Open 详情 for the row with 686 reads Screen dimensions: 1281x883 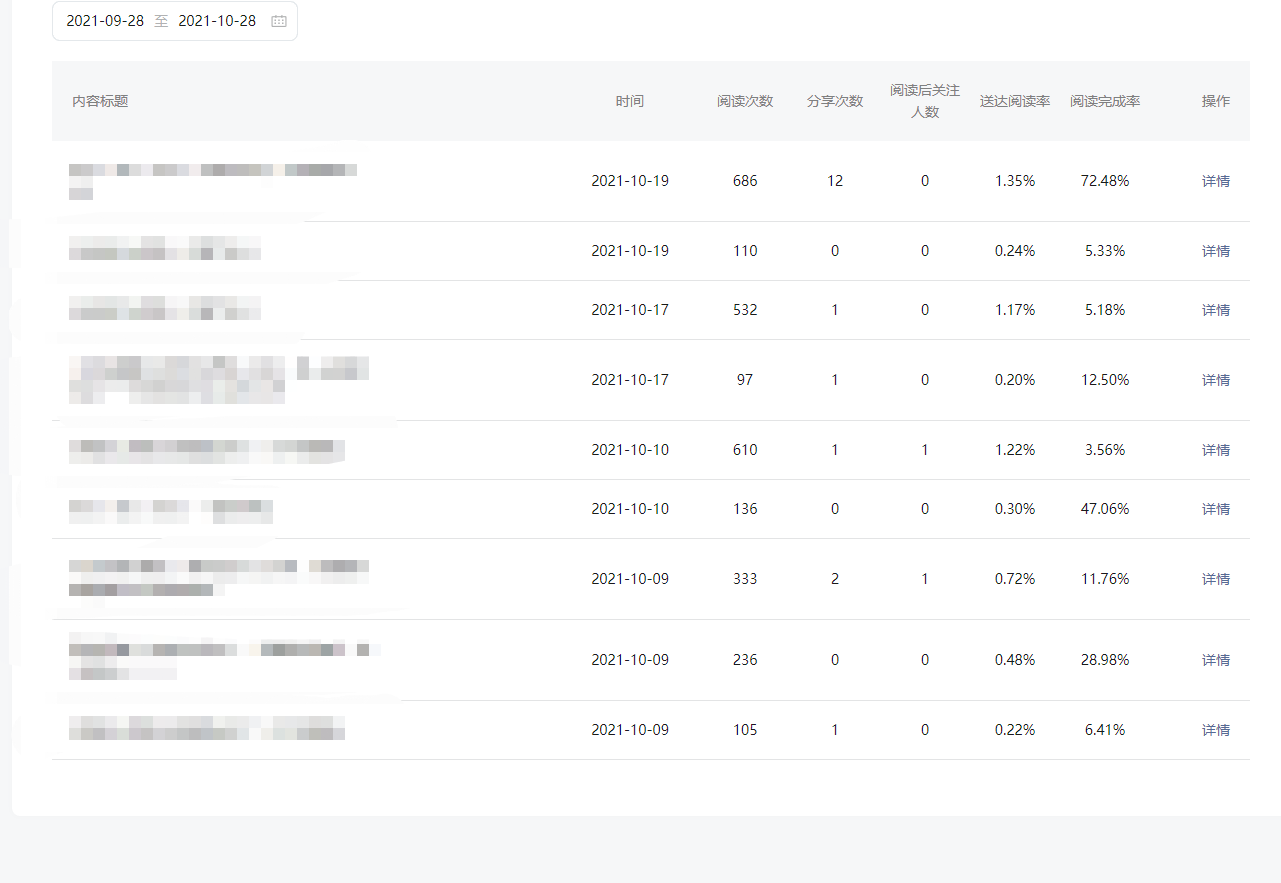tap(1215, 181)
